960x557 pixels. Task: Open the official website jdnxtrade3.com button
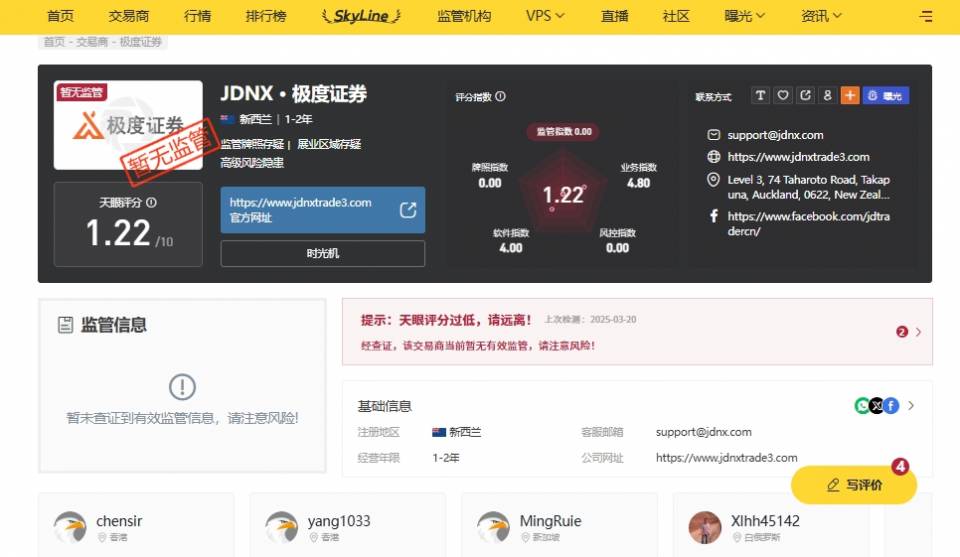click(x=323, y=209)
